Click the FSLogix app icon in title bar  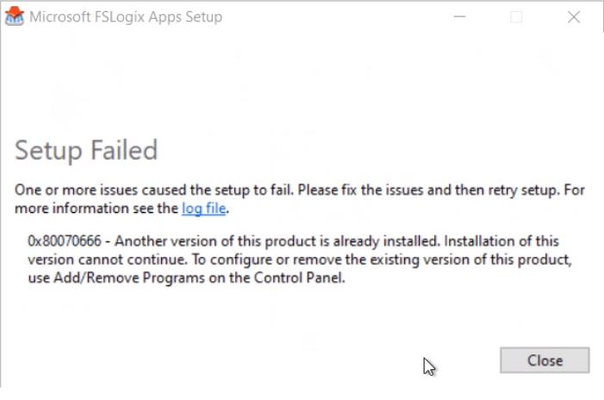click(x=15, y=17)
